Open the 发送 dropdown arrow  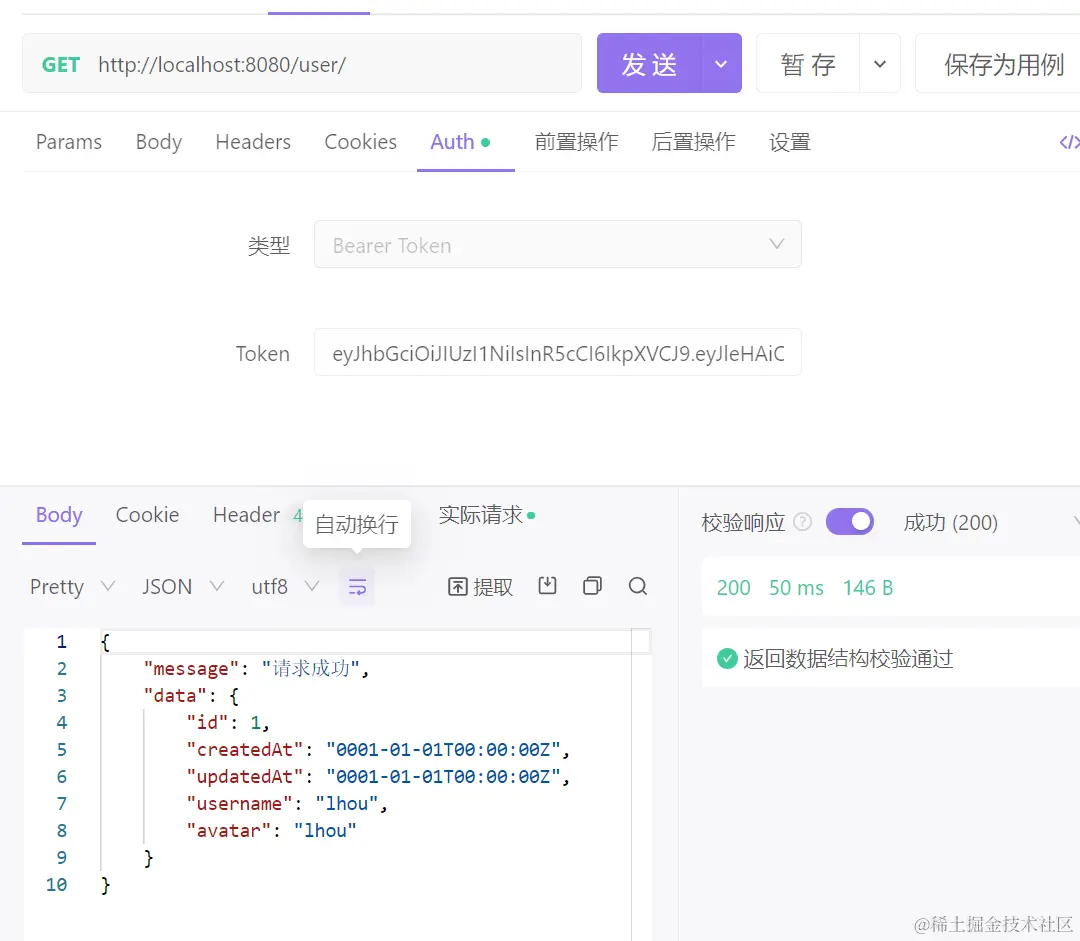(720, 63)
